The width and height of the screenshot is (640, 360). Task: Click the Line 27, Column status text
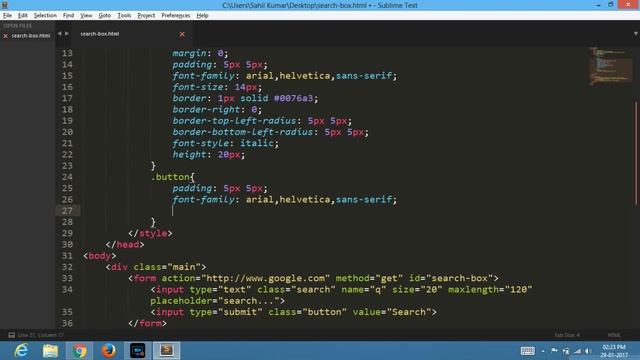point(41,335)
